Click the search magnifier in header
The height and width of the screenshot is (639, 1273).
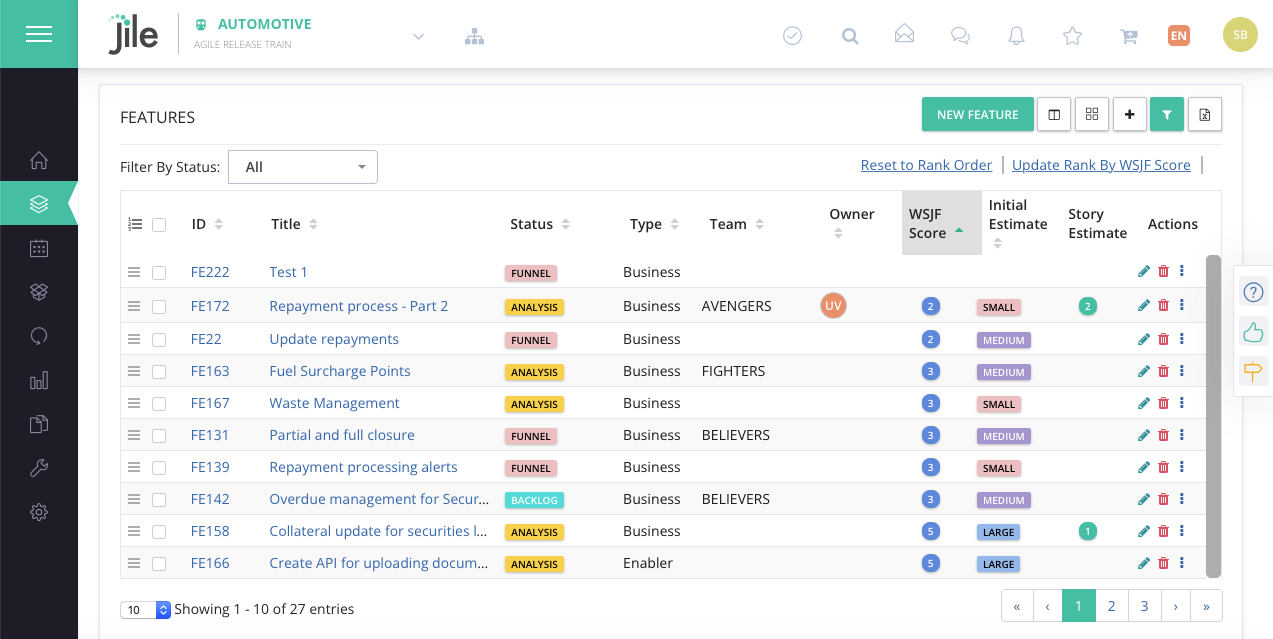(x=850, y=36)
